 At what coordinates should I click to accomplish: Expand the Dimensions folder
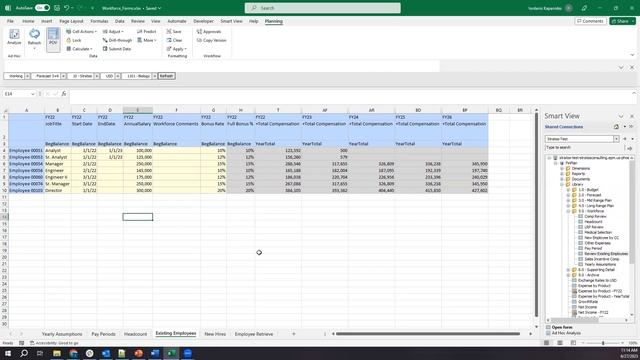[562, 169]
